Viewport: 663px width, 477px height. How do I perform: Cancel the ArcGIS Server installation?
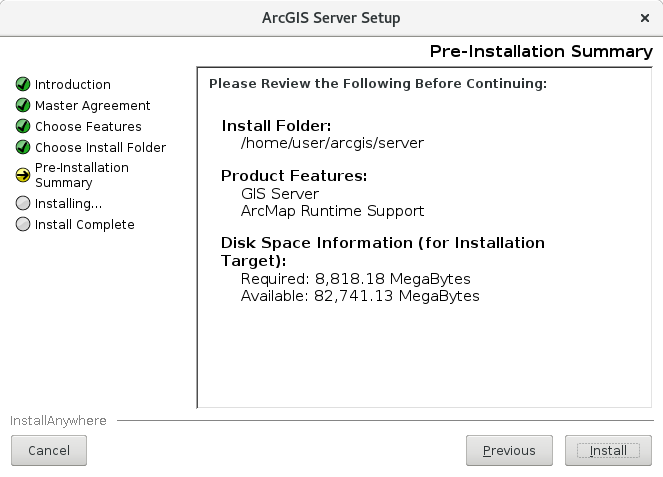point(49,451)
